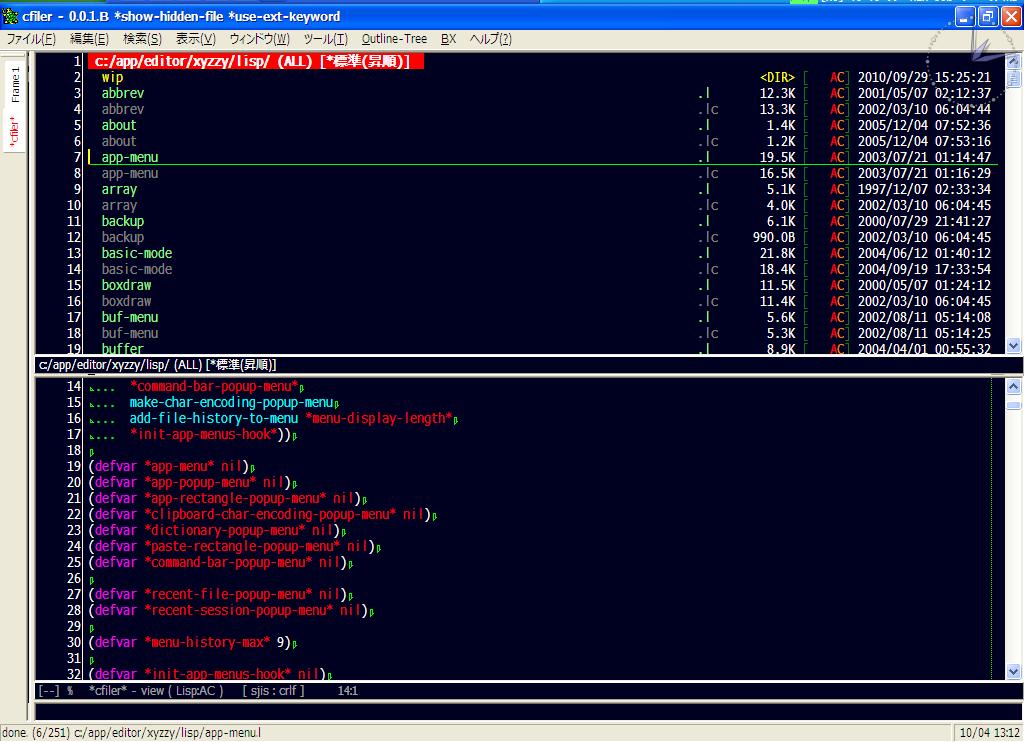The image size is (1024, 742).
Task: Click the (defvar *recent-session-popup-menu* nil) line
Action: (x=229, y=611)
